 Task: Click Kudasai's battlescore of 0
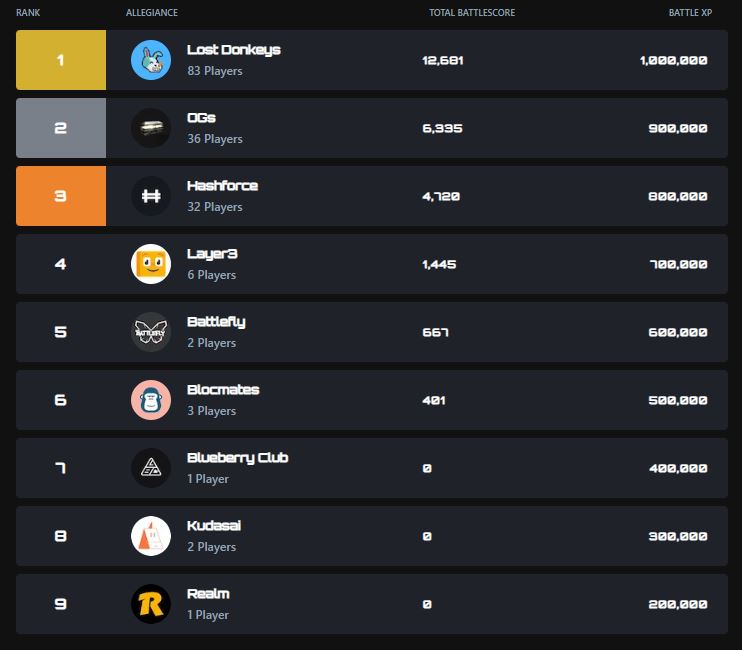click(427, 536)
